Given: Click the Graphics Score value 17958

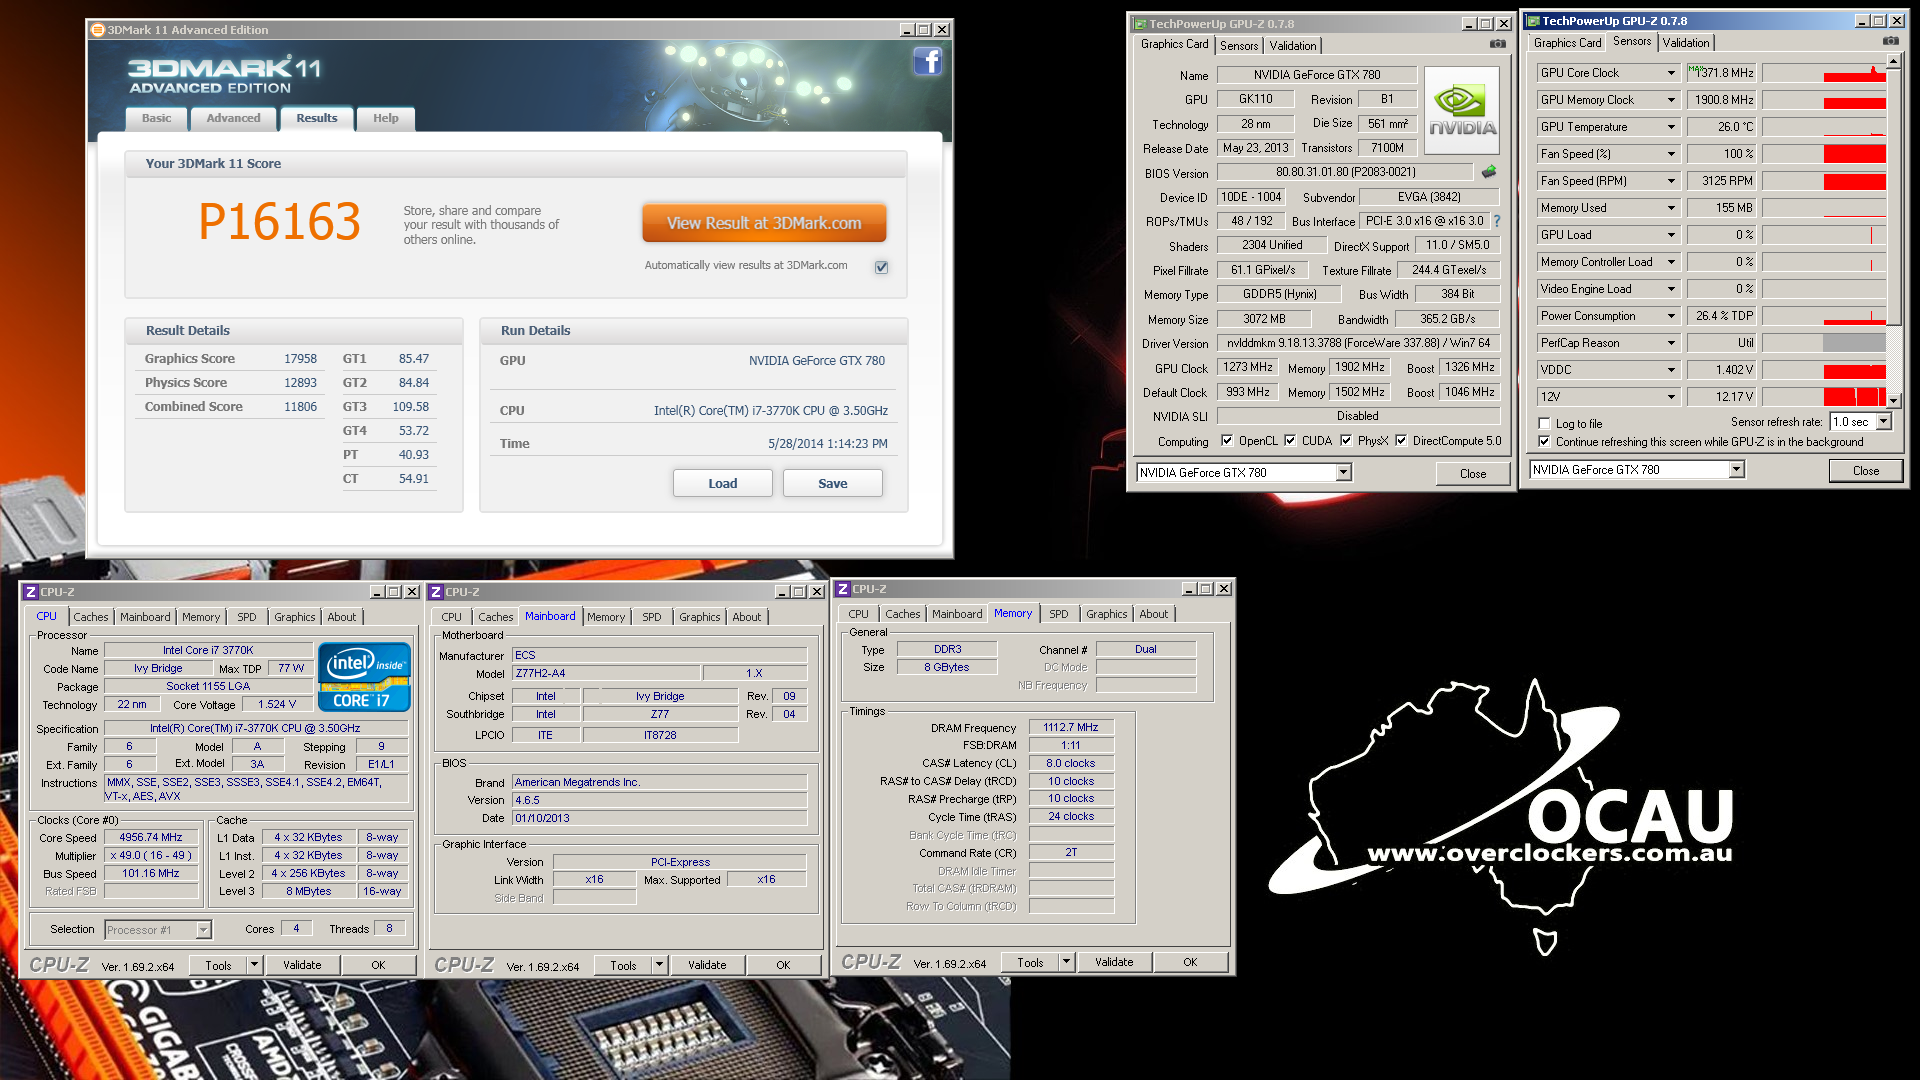Looking at the screenshot, I should [300, 359].
